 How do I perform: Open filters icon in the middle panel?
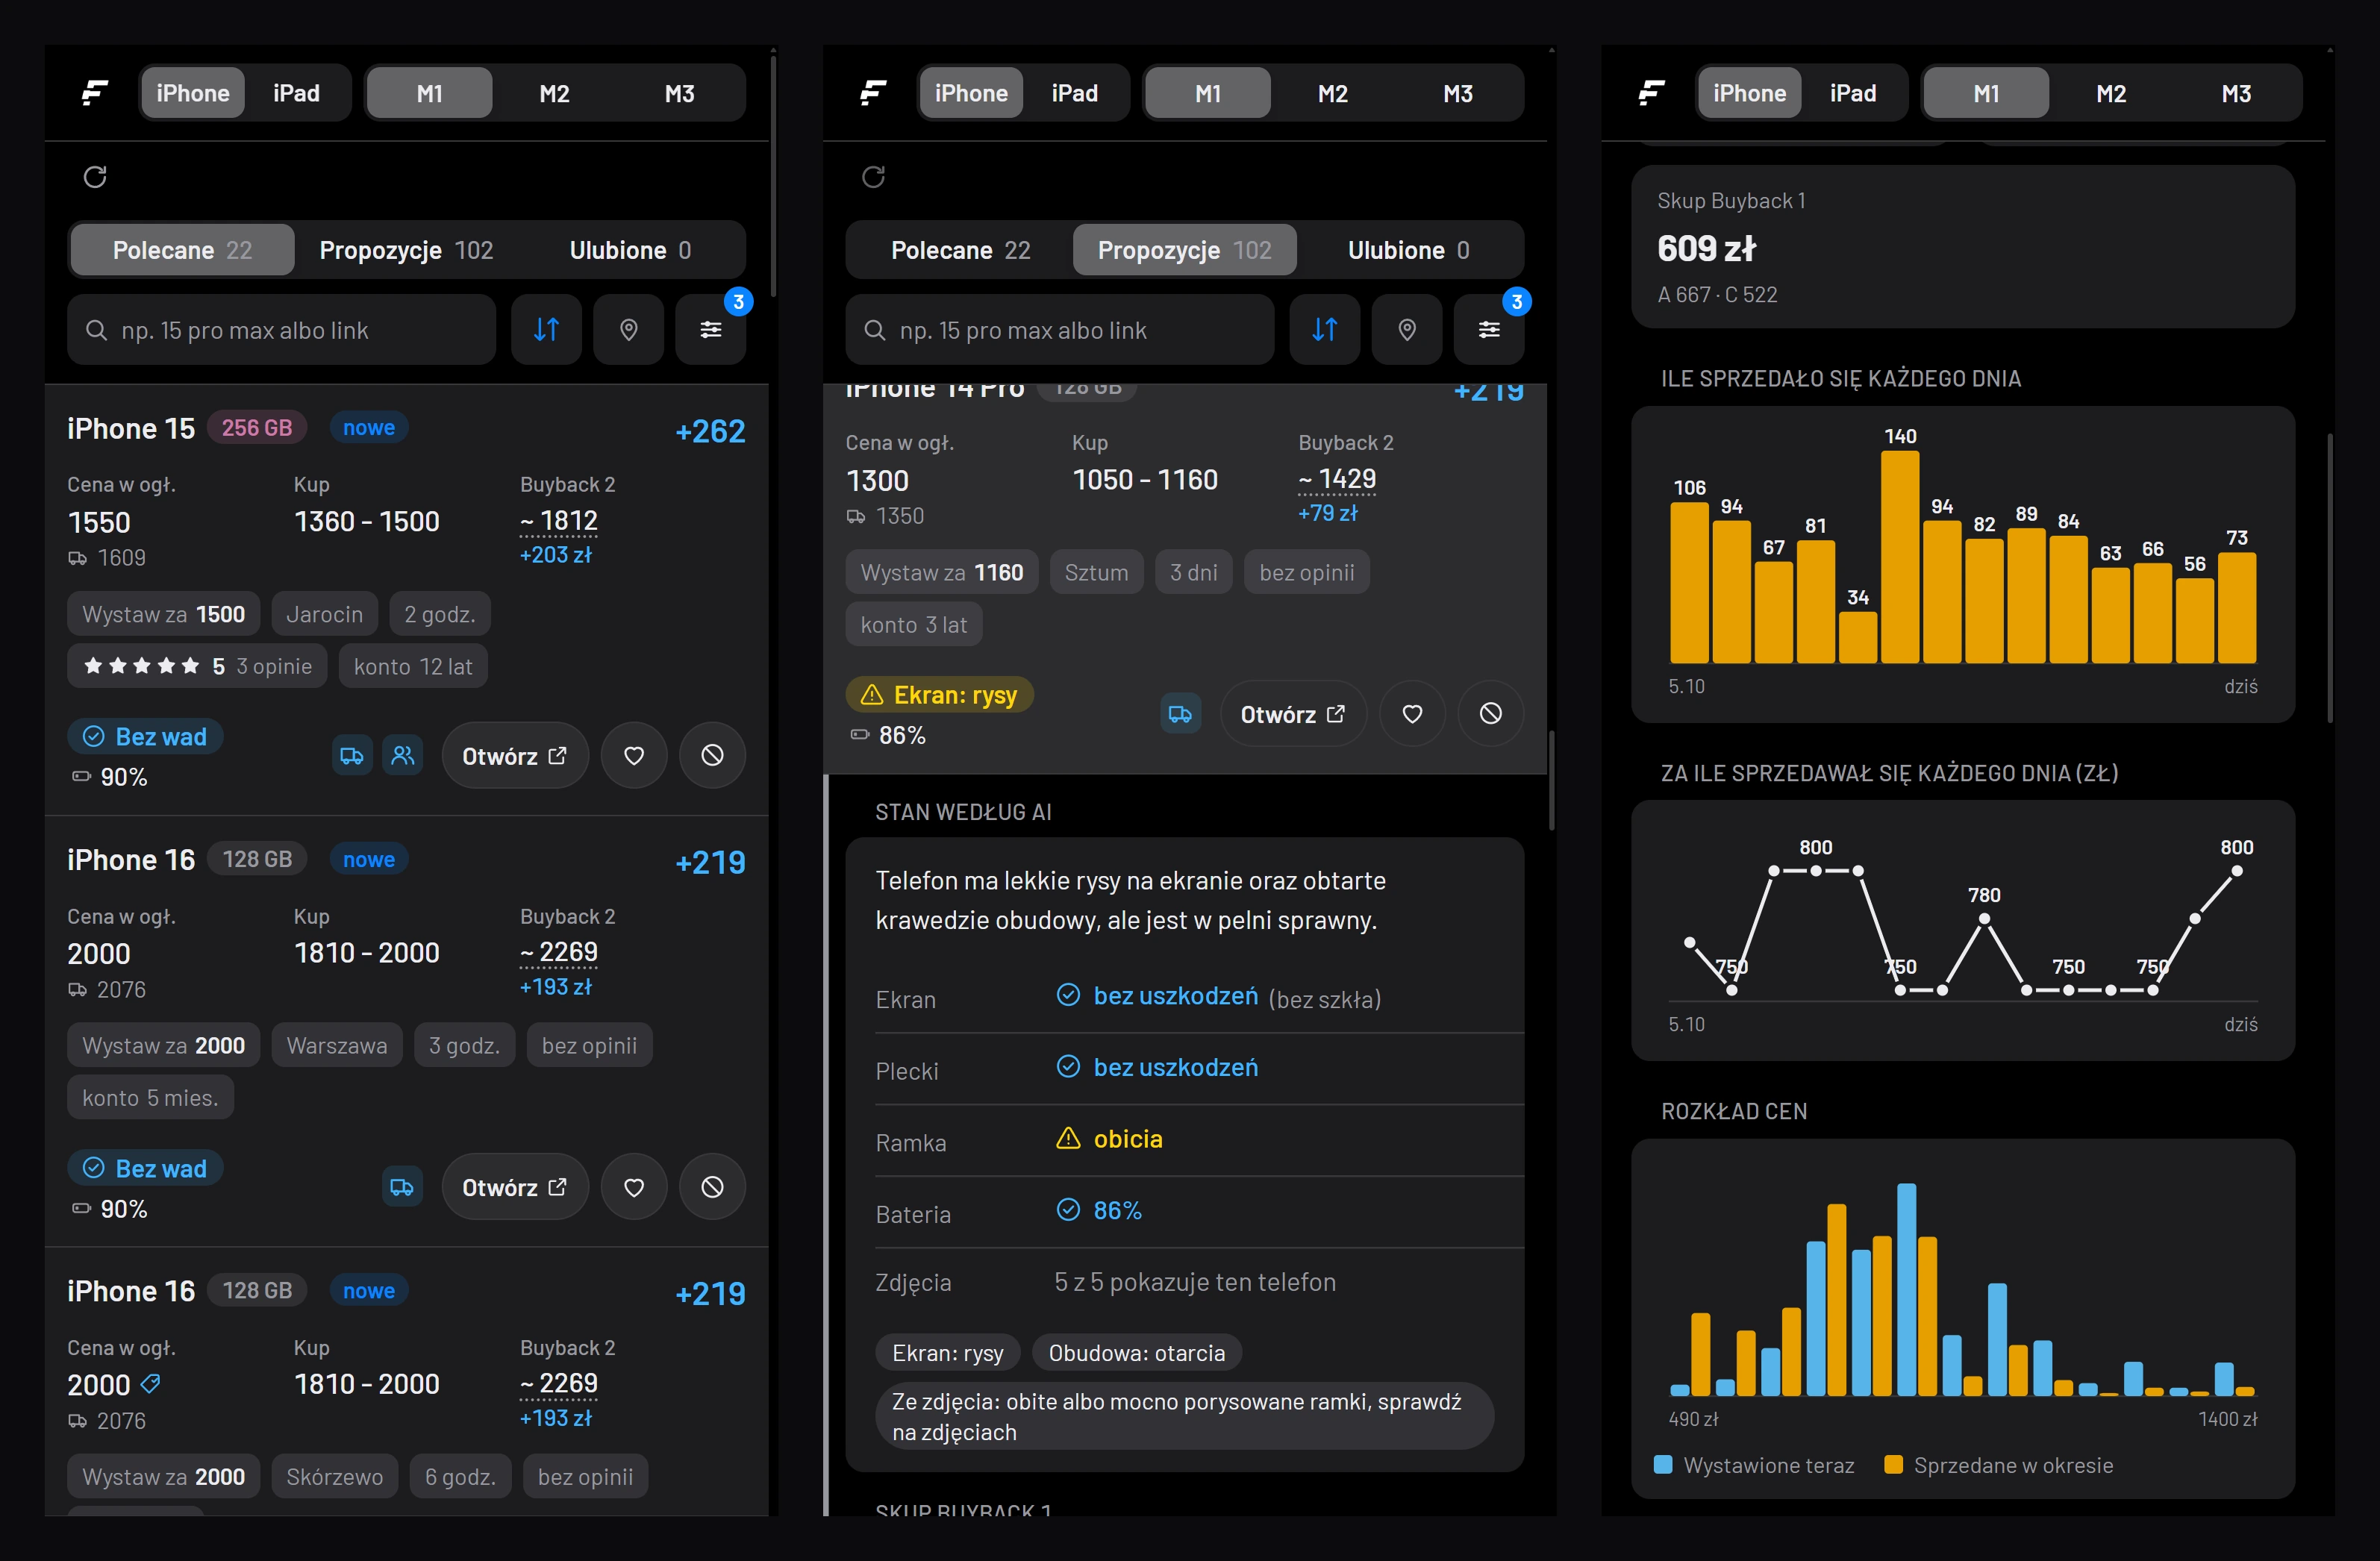[1488, 329]
